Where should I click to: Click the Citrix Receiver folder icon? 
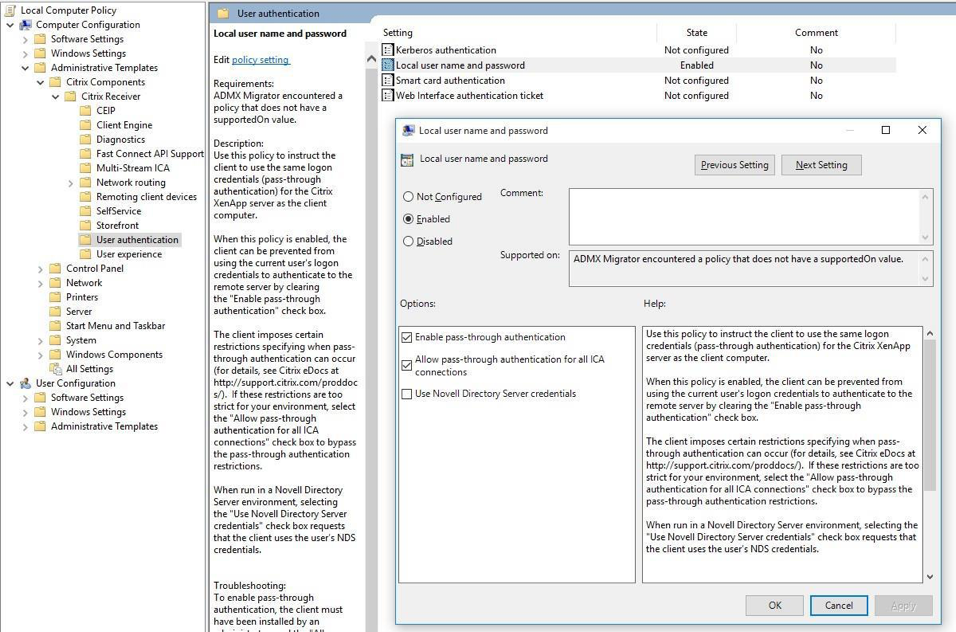click(70, 97)
